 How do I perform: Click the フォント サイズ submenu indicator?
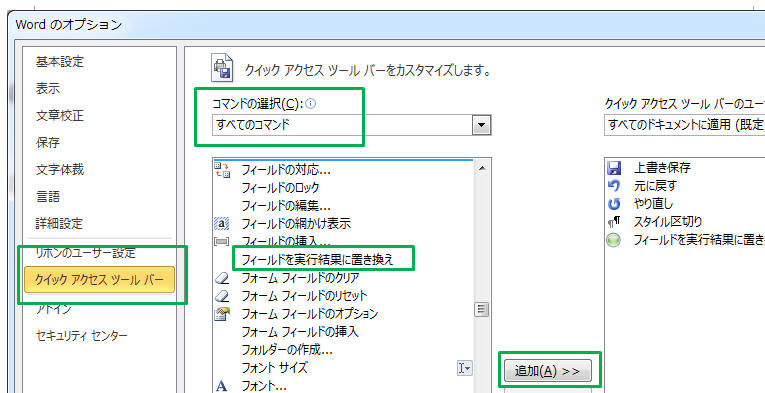[465, 368]
